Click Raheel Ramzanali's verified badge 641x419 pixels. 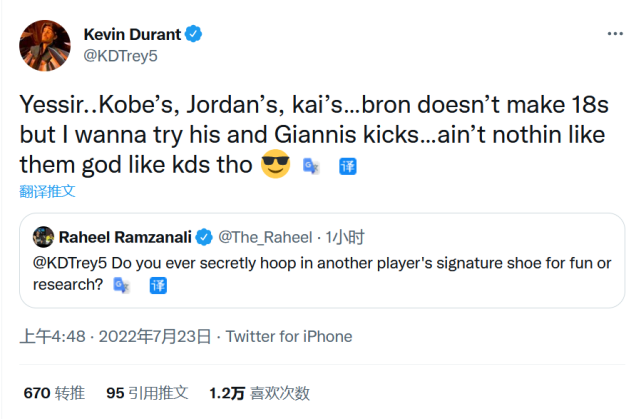coord(203,237)
